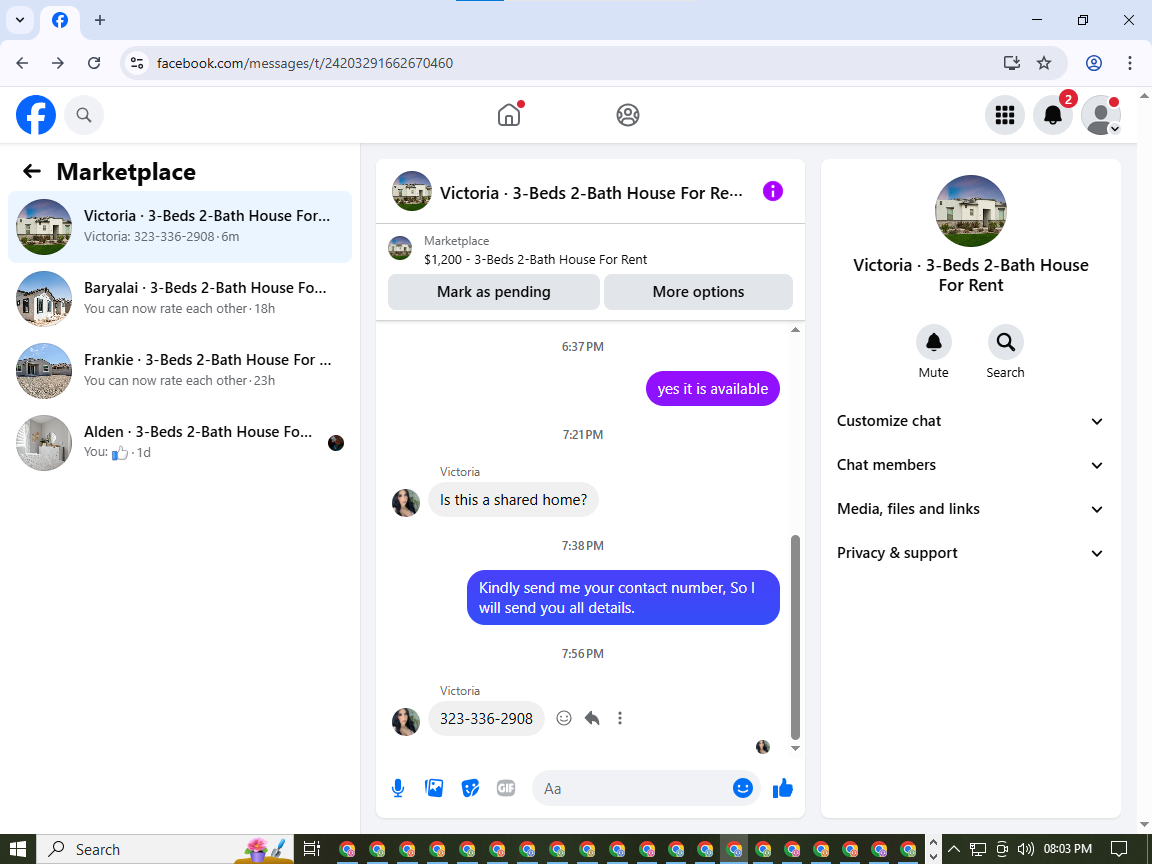
Task: Click the 'Kindly send me your contact number' message
Action: 623,597
